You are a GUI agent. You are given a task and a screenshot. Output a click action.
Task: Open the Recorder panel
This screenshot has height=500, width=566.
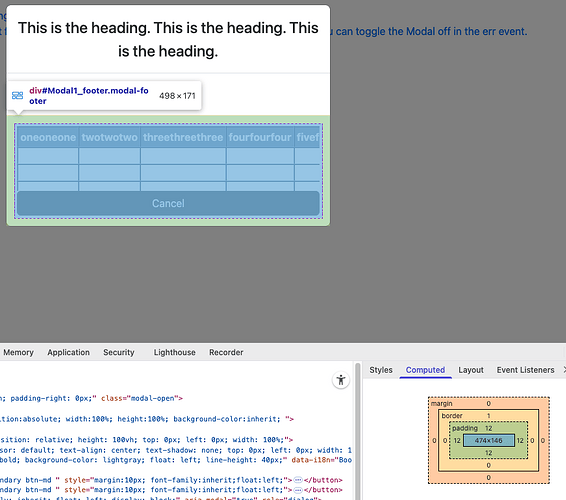click(226, 352)
